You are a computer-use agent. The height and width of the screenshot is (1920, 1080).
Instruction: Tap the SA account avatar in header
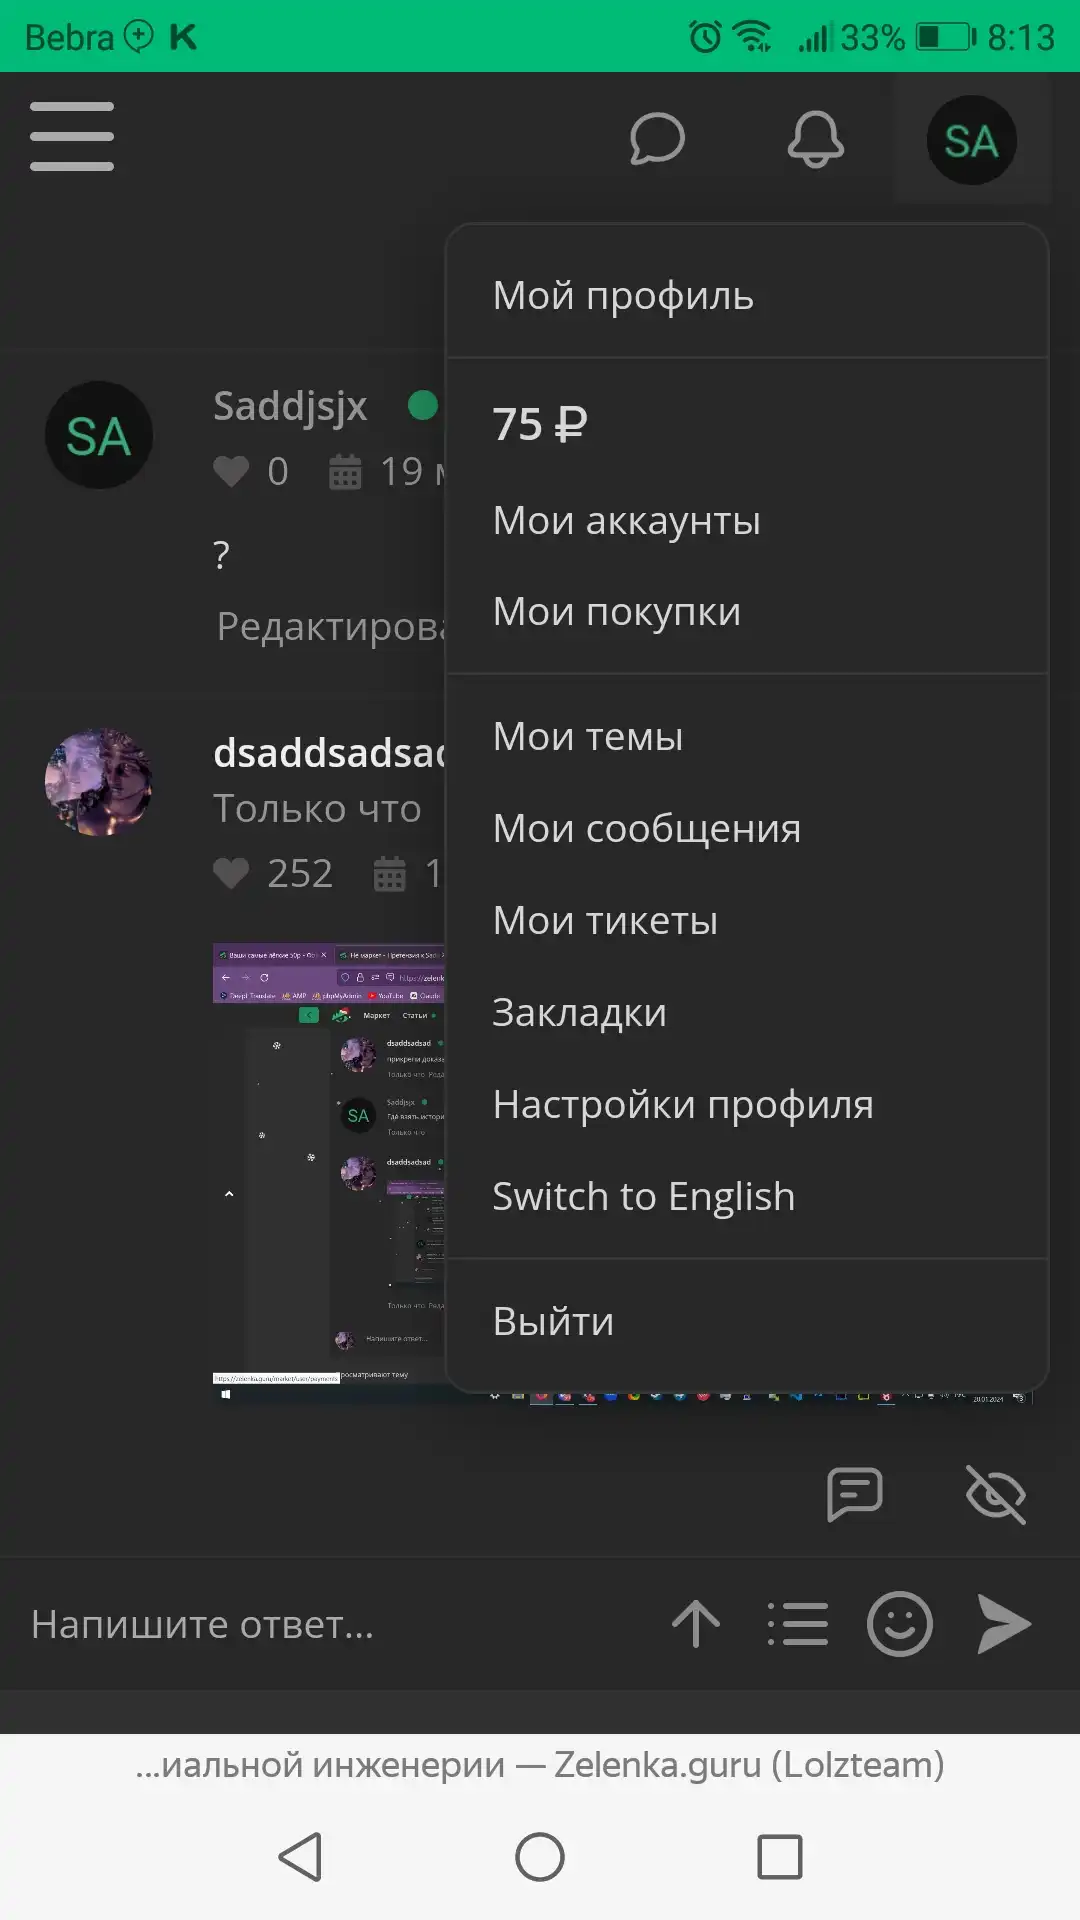[x=972, y=140]
